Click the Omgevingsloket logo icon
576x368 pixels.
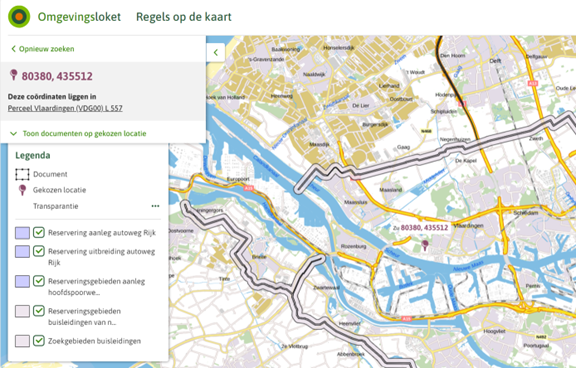coord(19,17)
